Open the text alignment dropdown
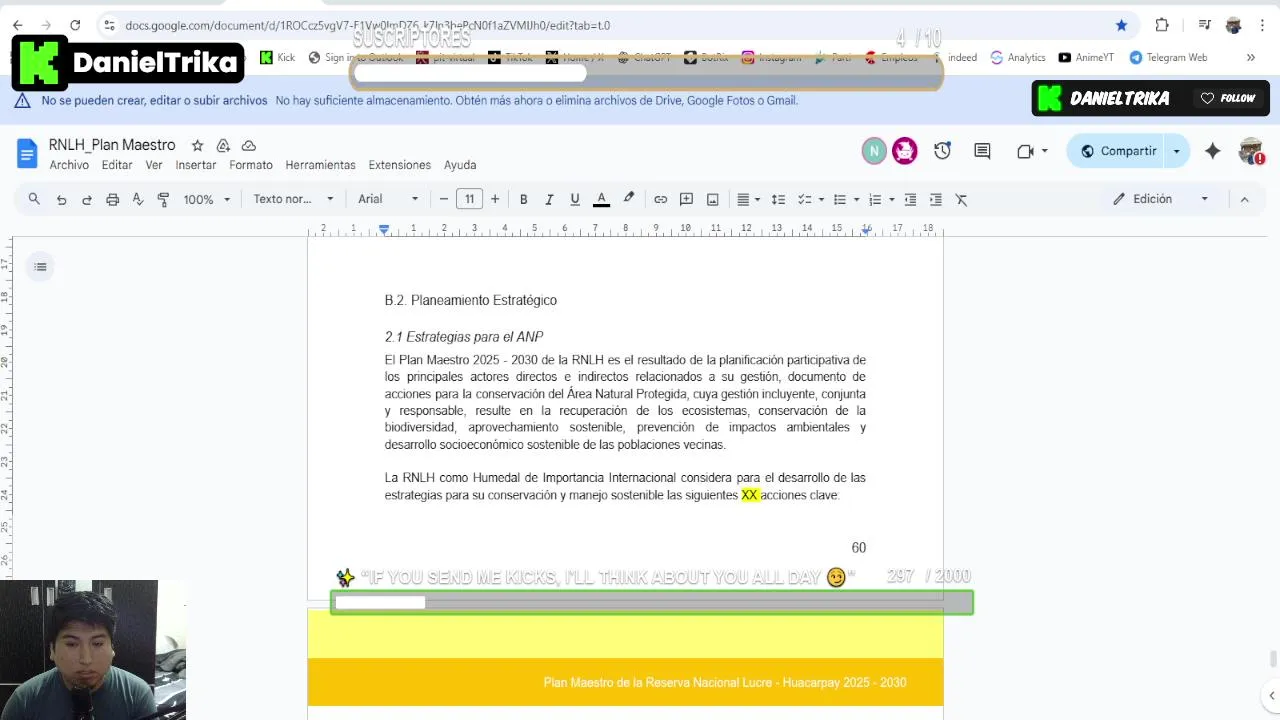The image size is (1280, 720). pyautogui.click(x=748, y=199)
